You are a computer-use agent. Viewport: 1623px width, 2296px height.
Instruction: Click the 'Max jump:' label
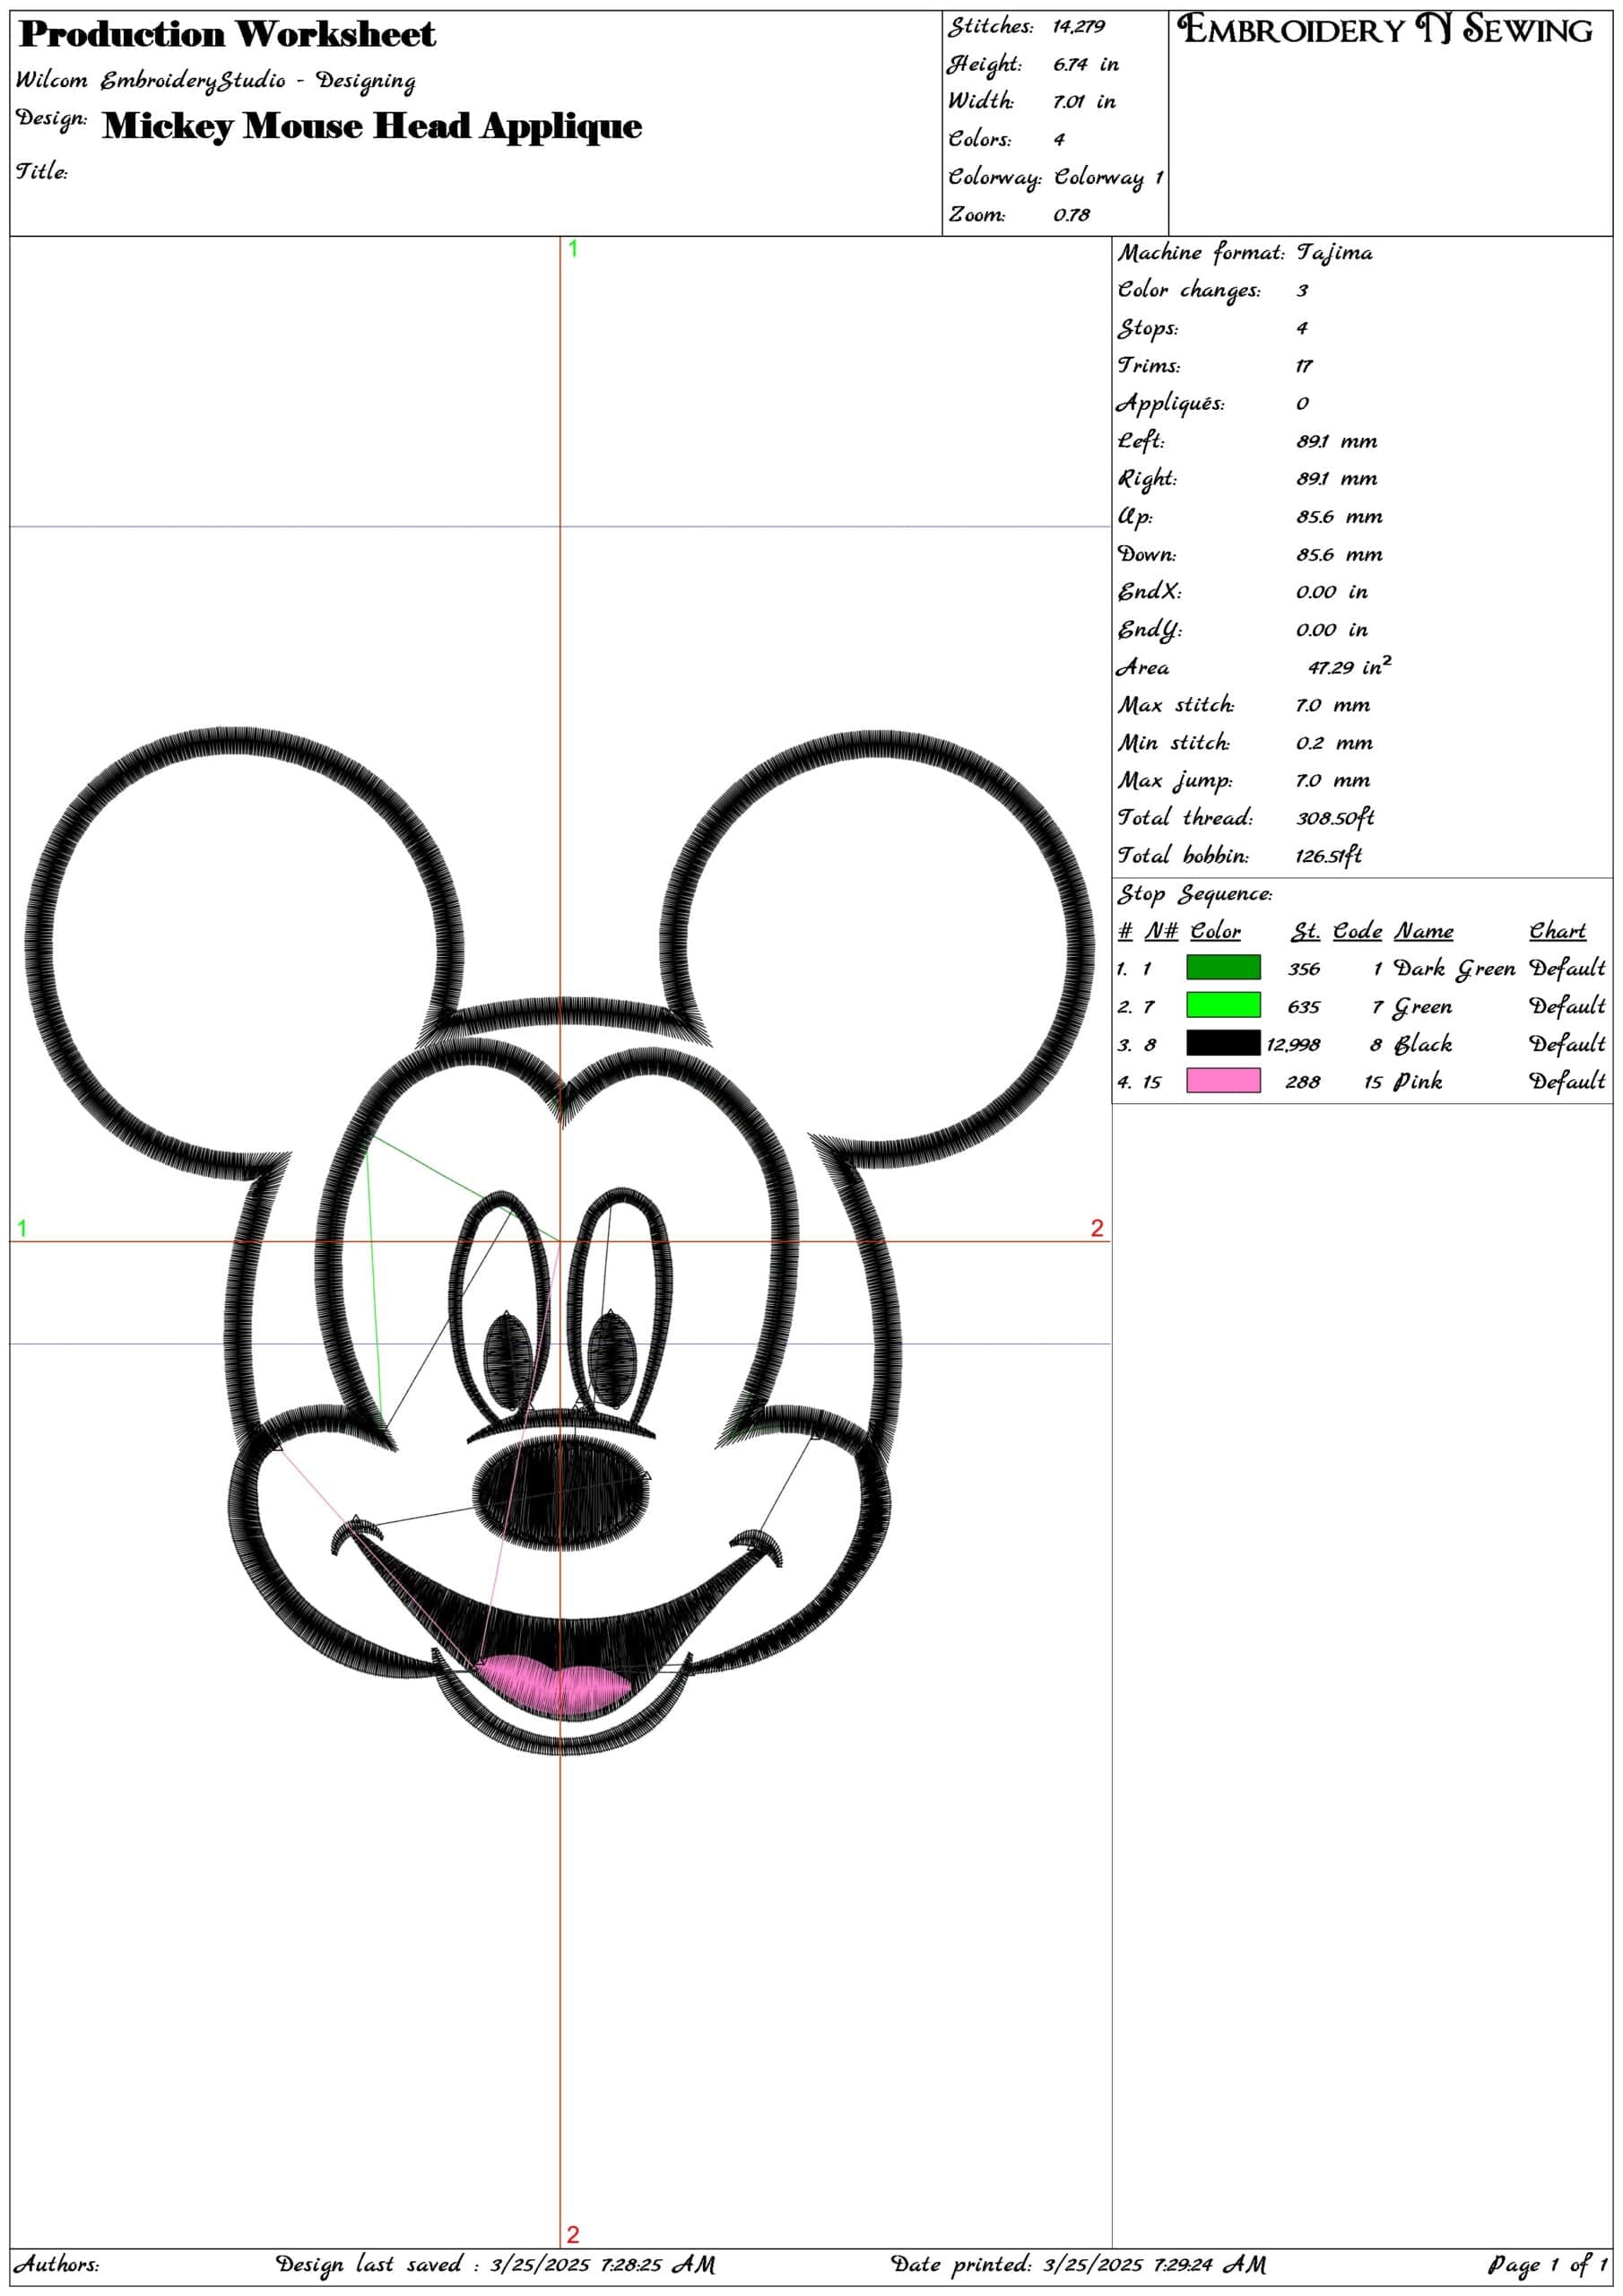1175,781
